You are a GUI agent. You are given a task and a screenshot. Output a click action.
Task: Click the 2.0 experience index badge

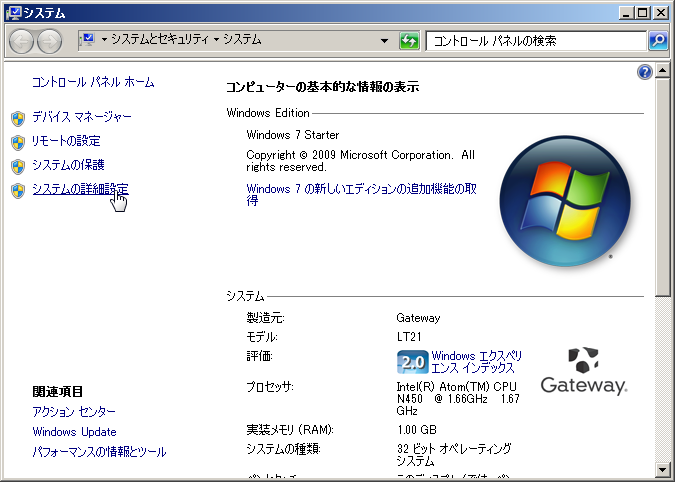click(412, 362)
